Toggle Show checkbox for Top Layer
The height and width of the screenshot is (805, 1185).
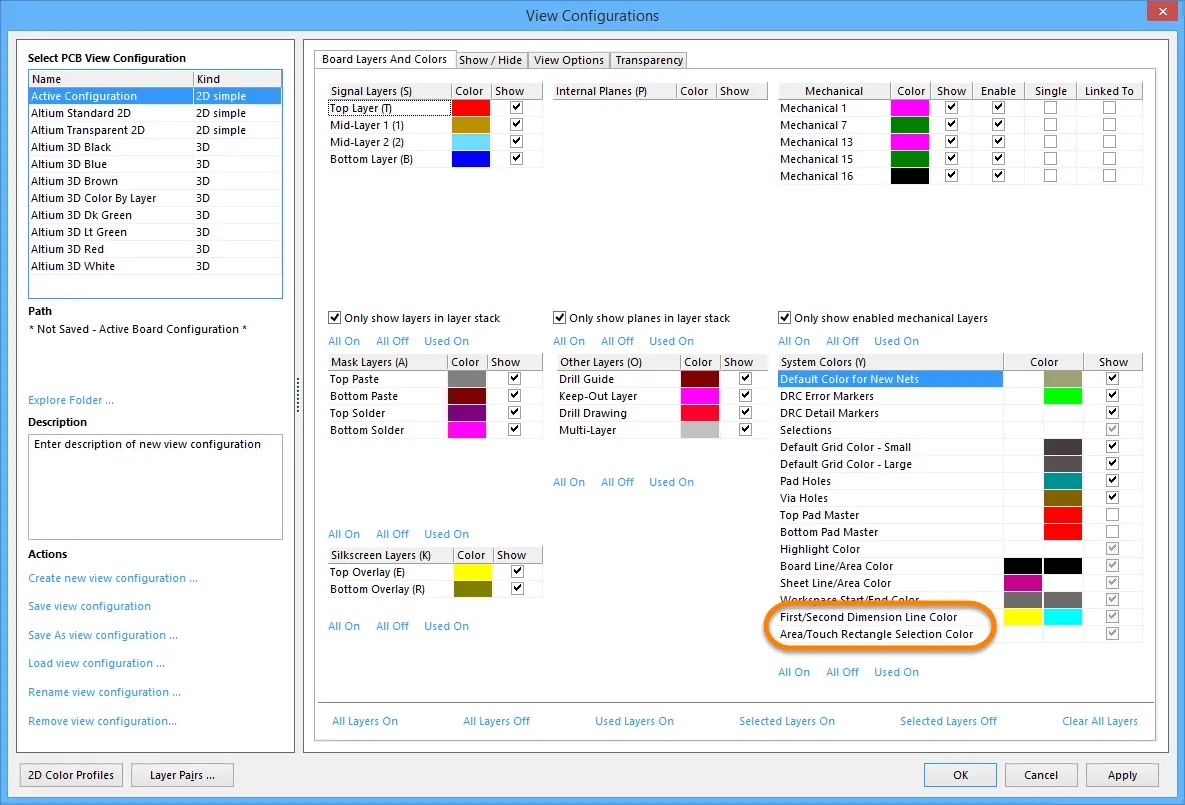(x=516, y=107)
